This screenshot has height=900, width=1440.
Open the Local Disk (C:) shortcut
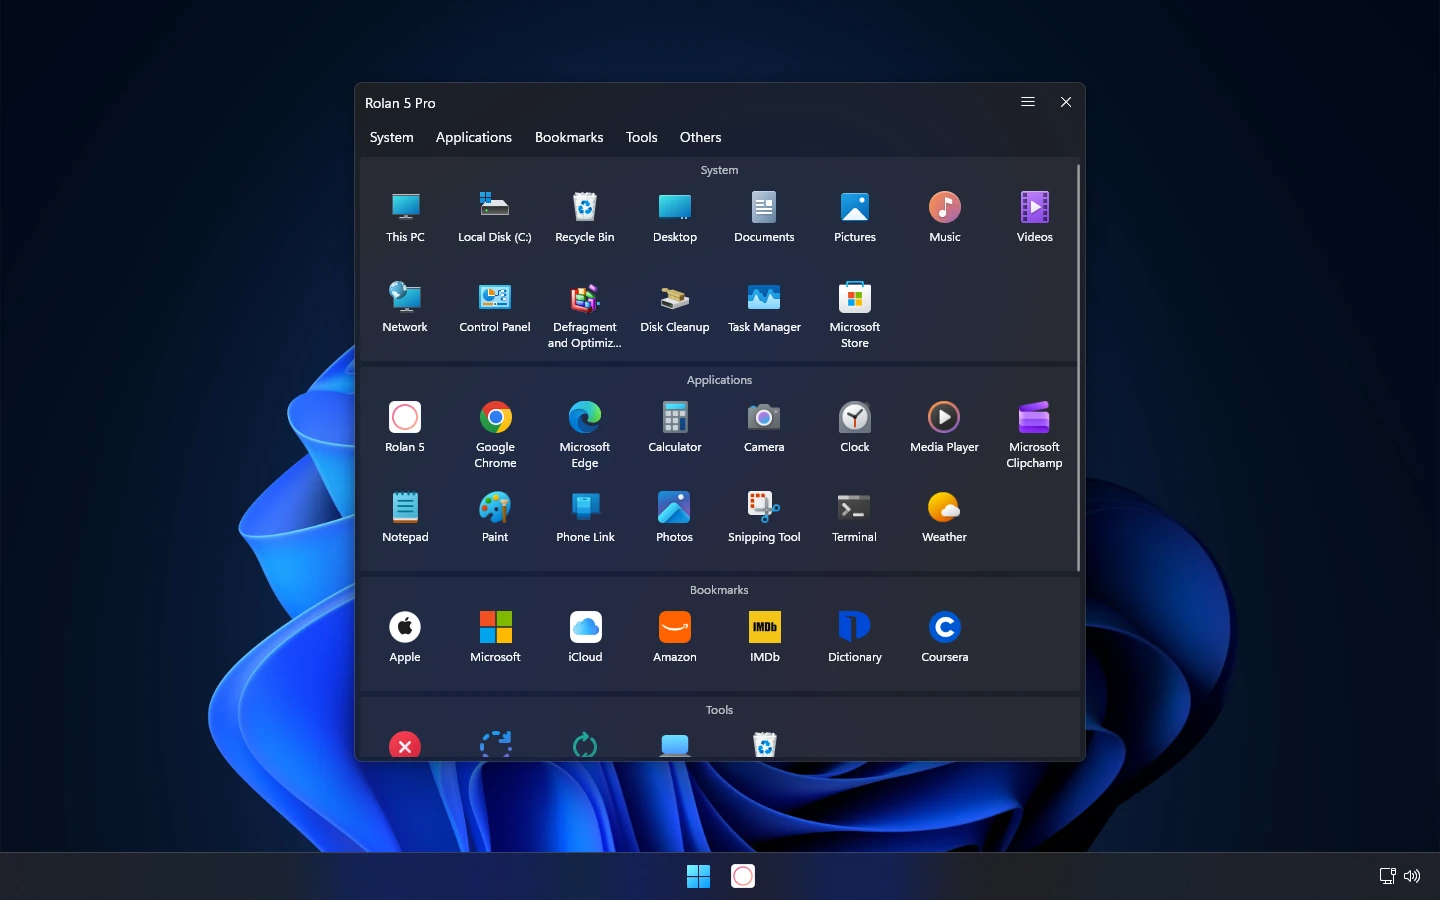(x=495, y=217)
